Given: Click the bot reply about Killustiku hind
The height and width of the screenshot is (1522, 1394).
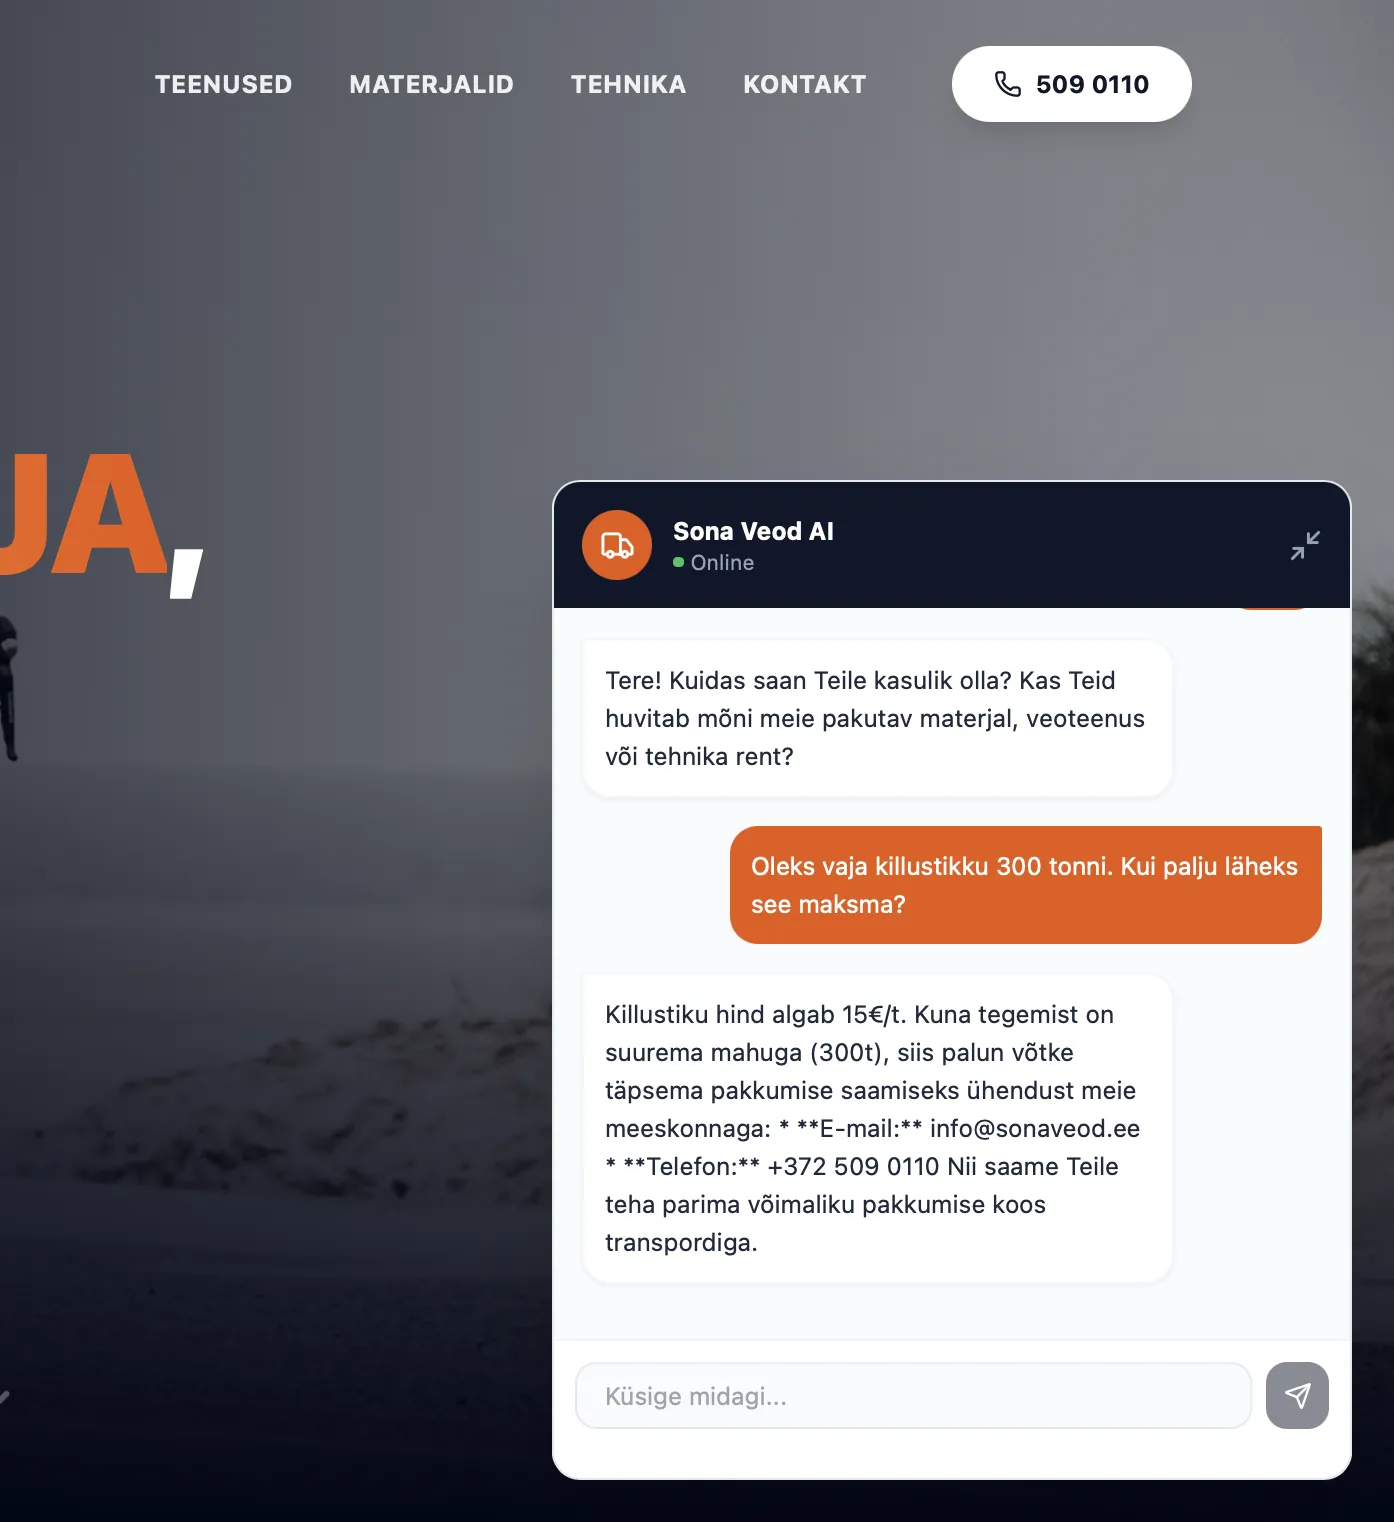Looking at the screenshot, I should pos(877,1128).
